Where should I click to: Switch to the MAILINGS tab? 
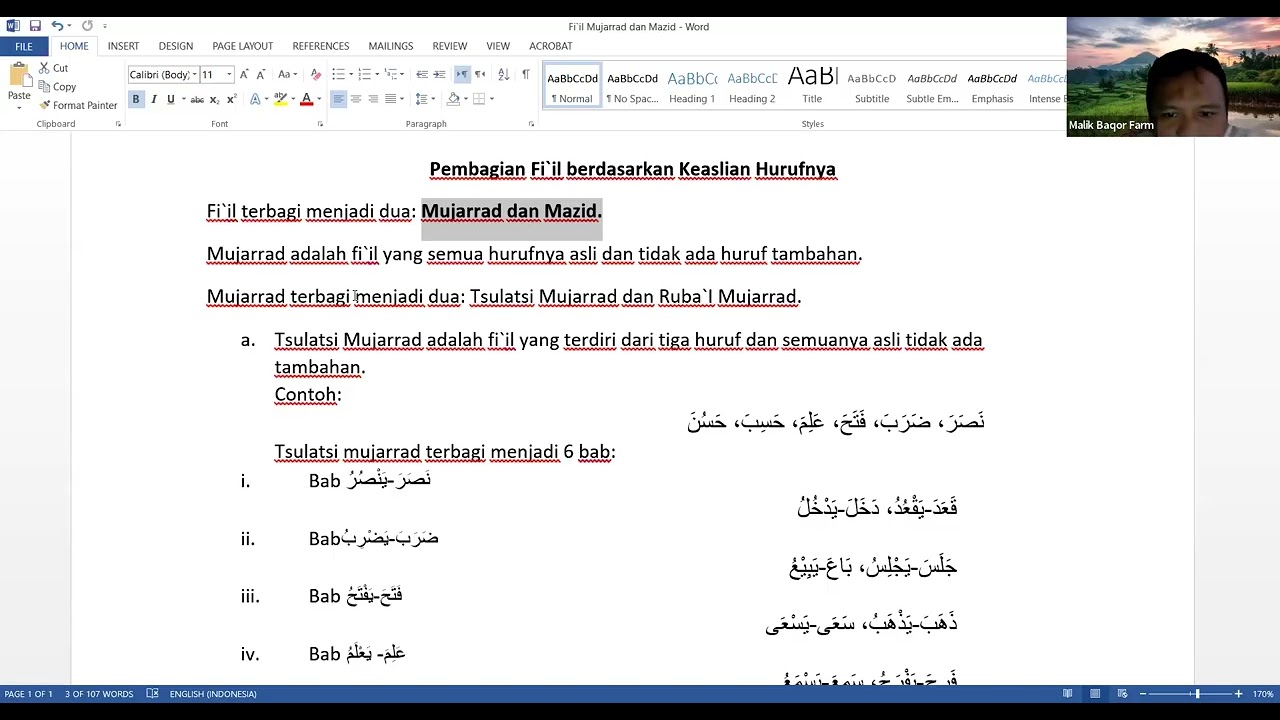[x=390, y=46]
